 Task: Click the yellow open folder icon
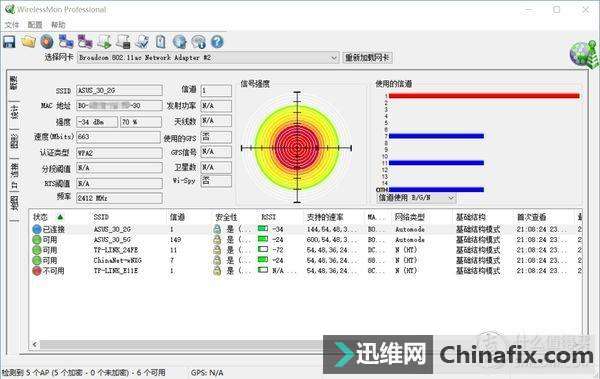tap(28, 41)
